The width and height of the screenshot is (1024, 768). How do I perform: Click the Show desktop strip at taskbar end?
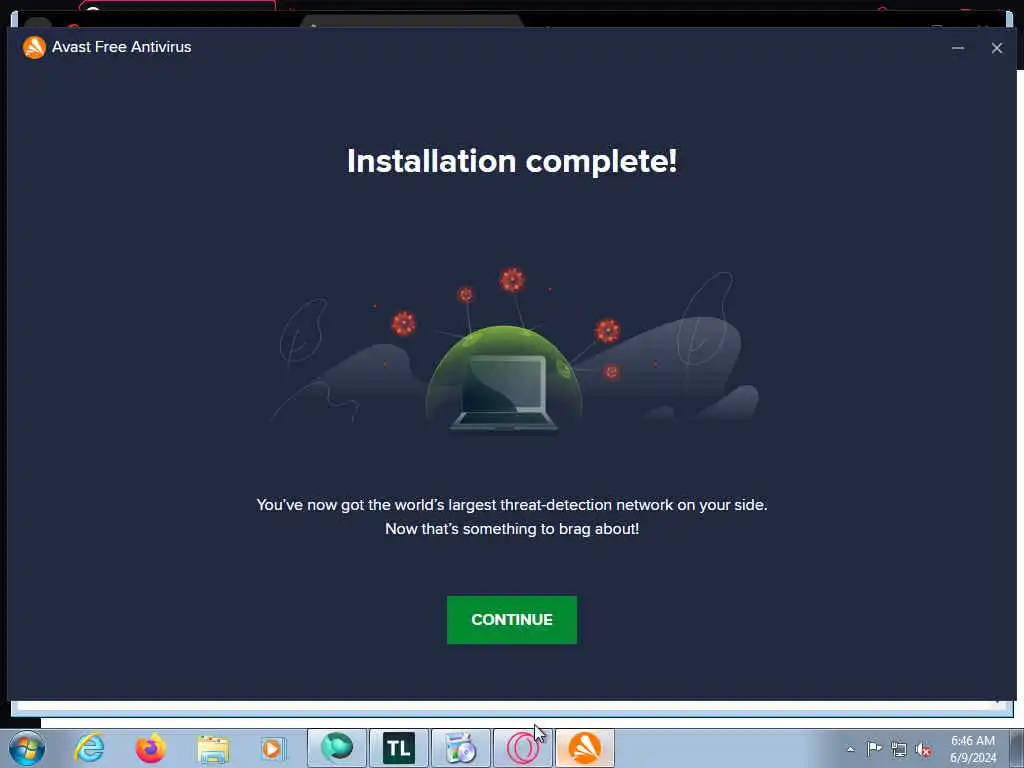click(x=1017, y=748)
